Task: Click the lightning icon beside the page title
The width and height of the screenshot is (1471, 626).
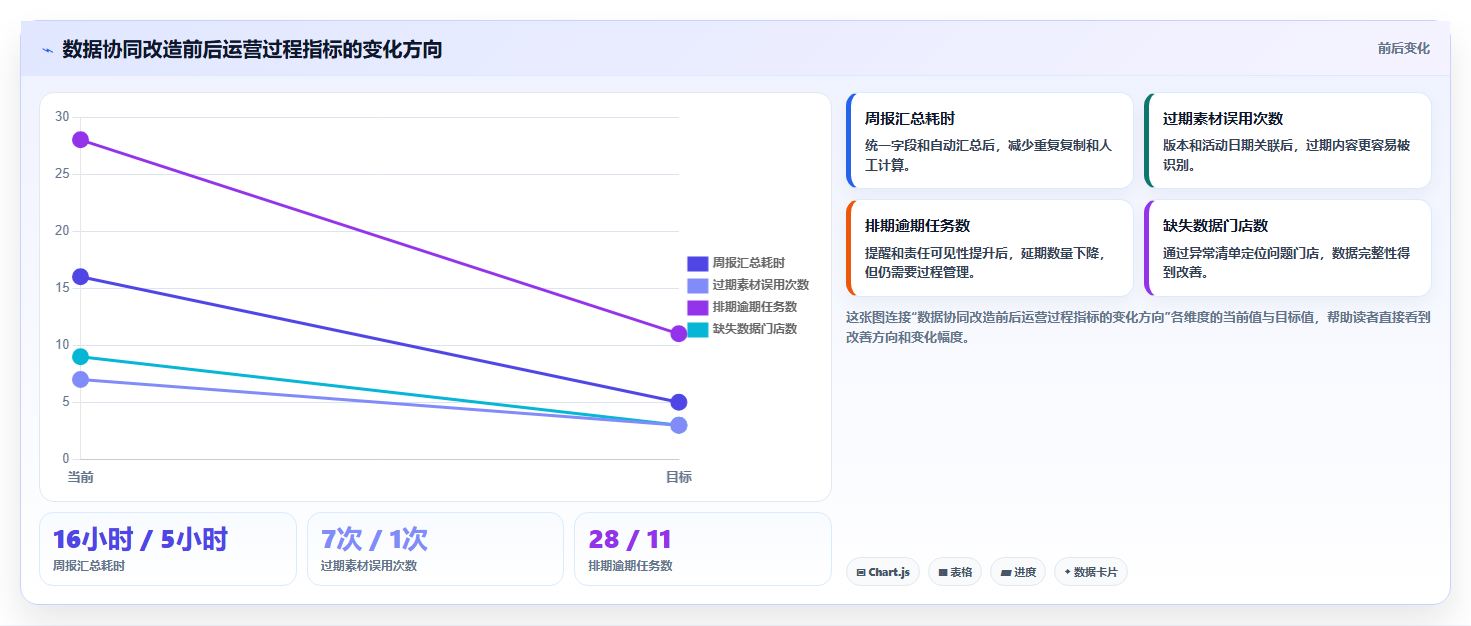Action: click(47, 50)
